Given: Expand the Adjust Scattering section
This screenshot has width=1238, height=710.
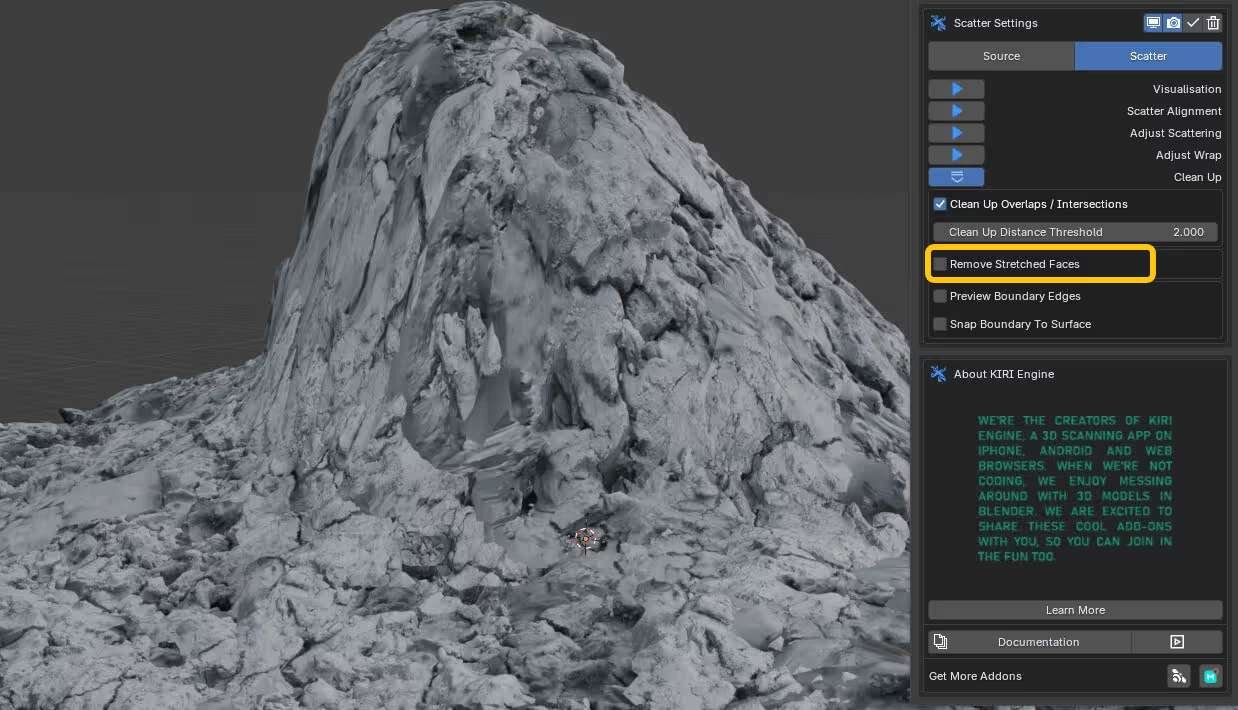Looking at the screenshot, I should tap(956, 133).
